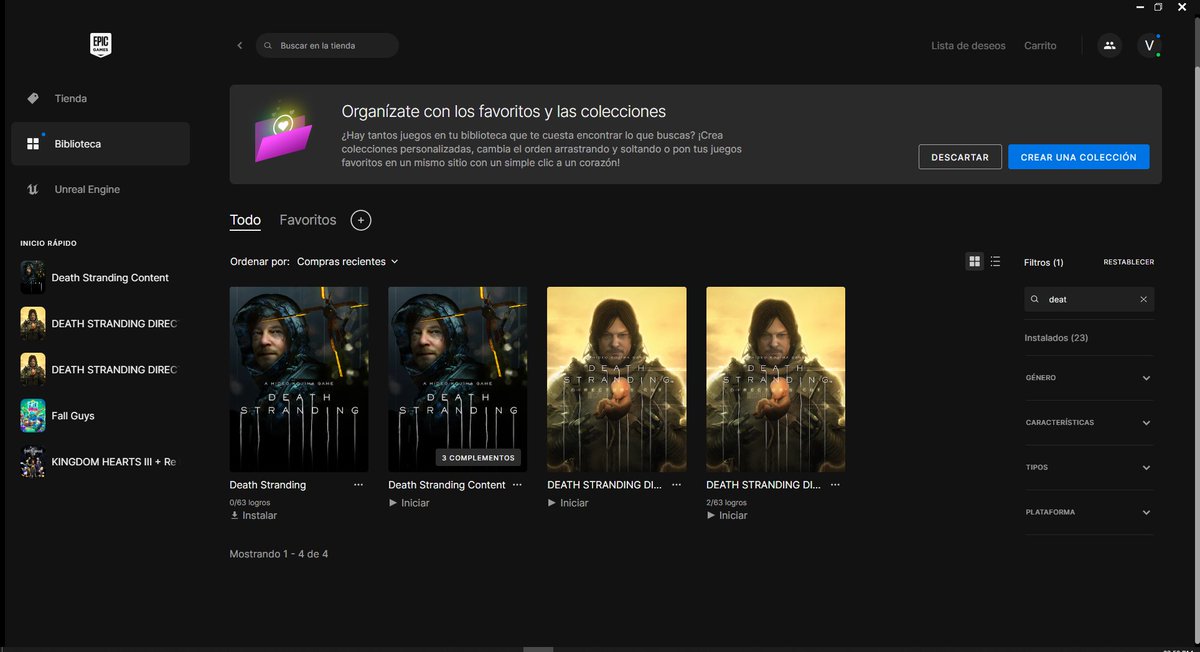This screenshot has height=652, width=1200.
Task: Click 2/63 logros text
Action: [727, 503]
